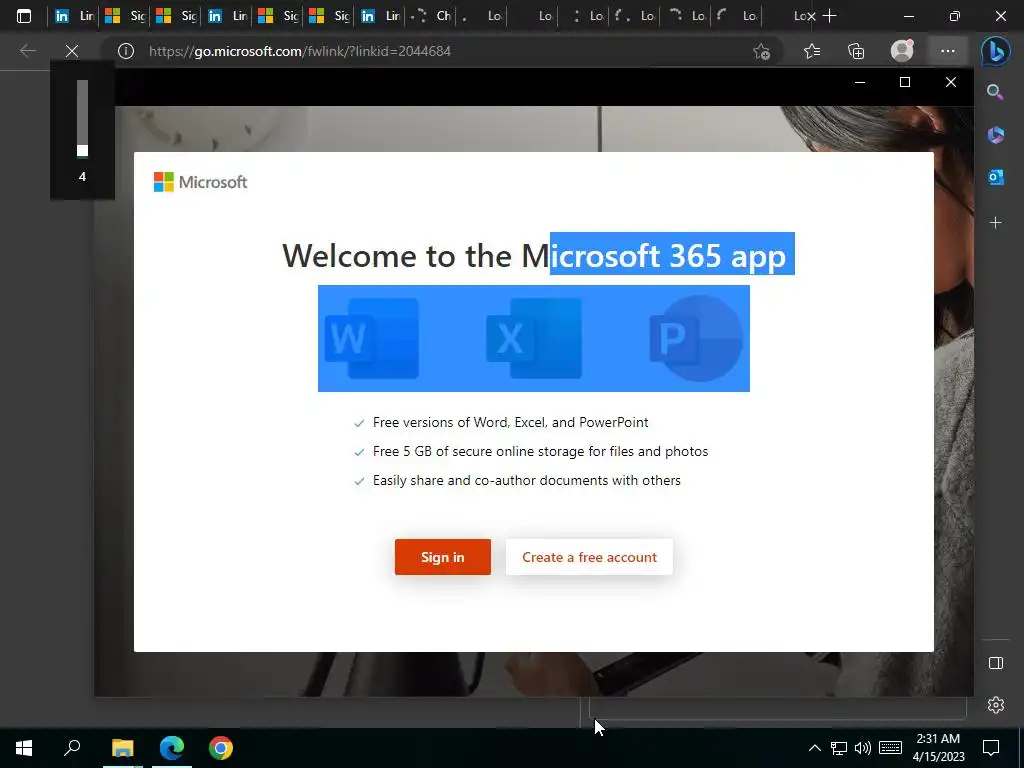Screen dimensions: 1024x768
Task: Stop loading the current page
Action: point(72,51)
